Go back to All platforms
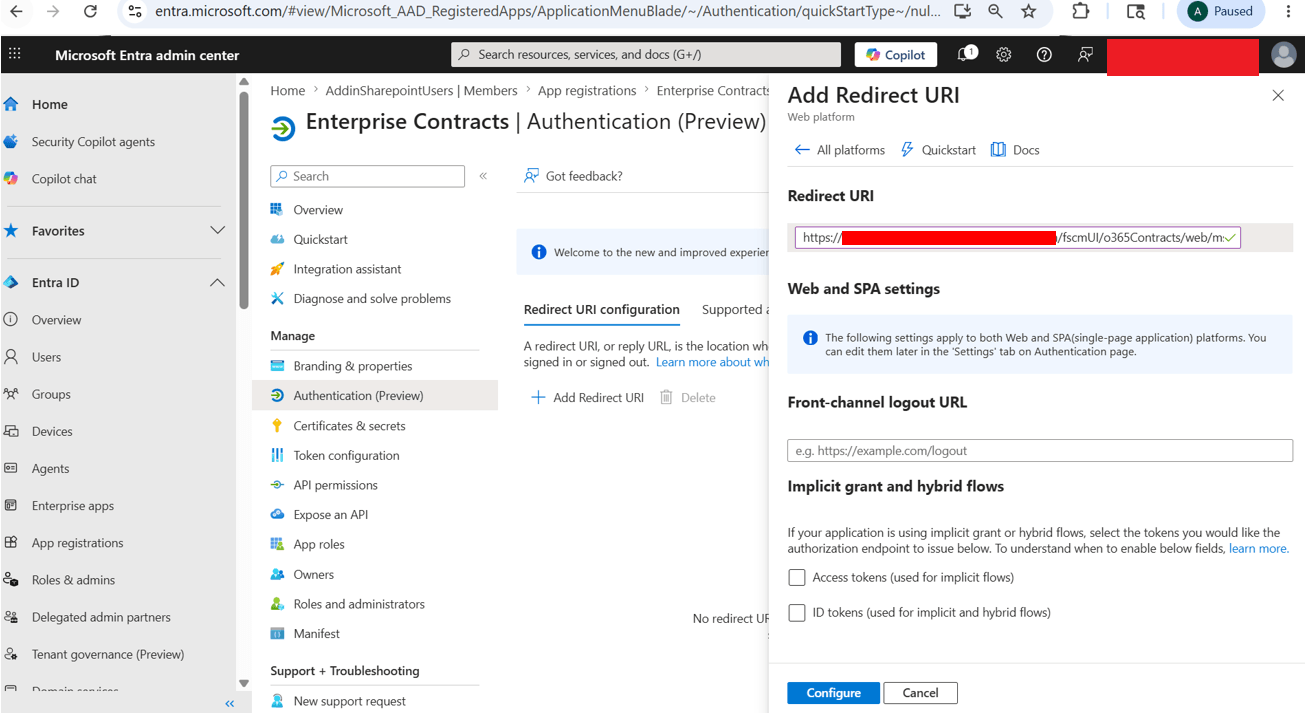 click(x=839, y=150)
